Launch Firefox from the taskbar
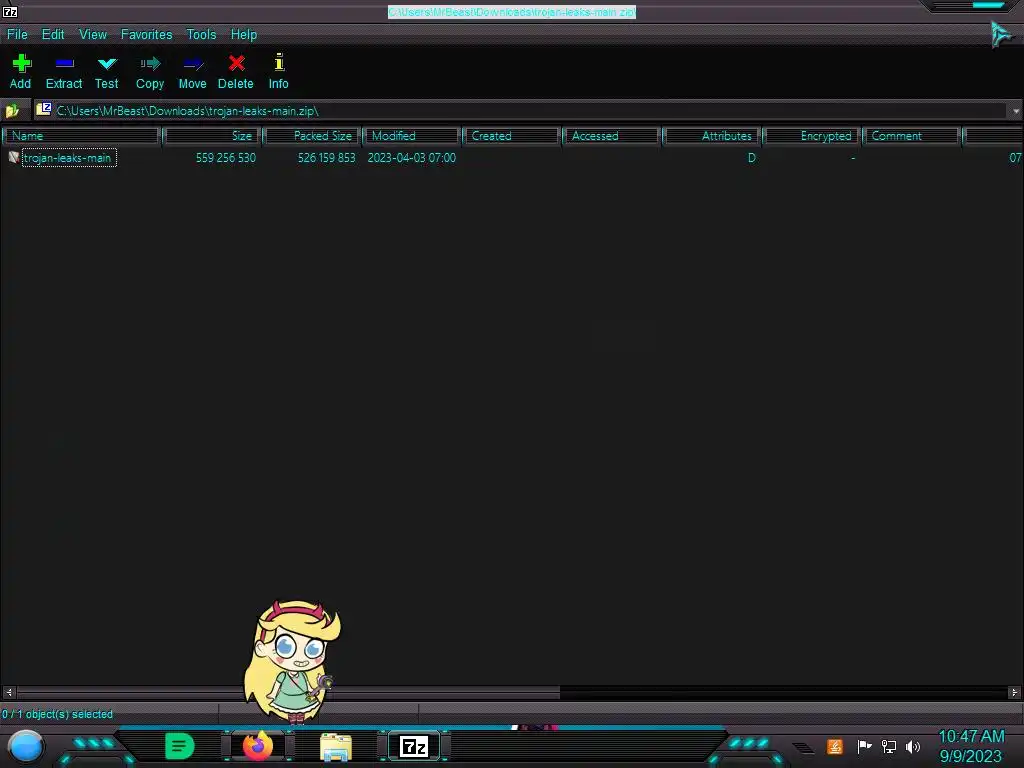Viewport: 1024px width, 768px height. (x=258, y=746)
